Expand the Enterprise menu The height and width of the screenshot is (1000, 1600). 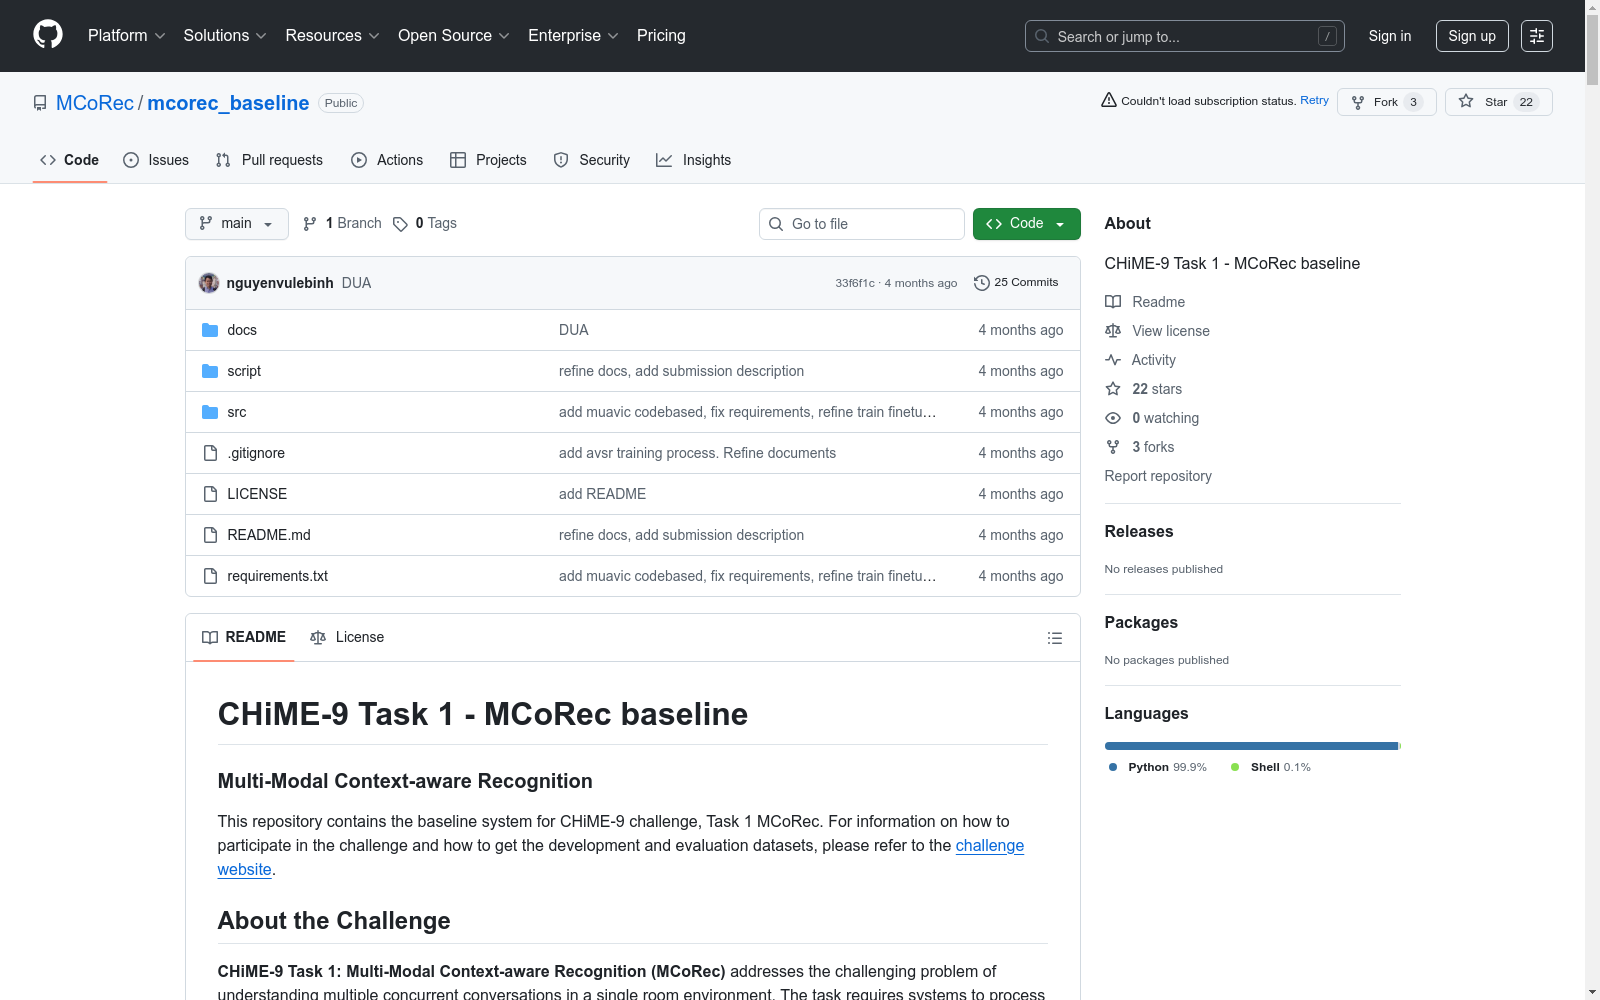pos(573,36)
